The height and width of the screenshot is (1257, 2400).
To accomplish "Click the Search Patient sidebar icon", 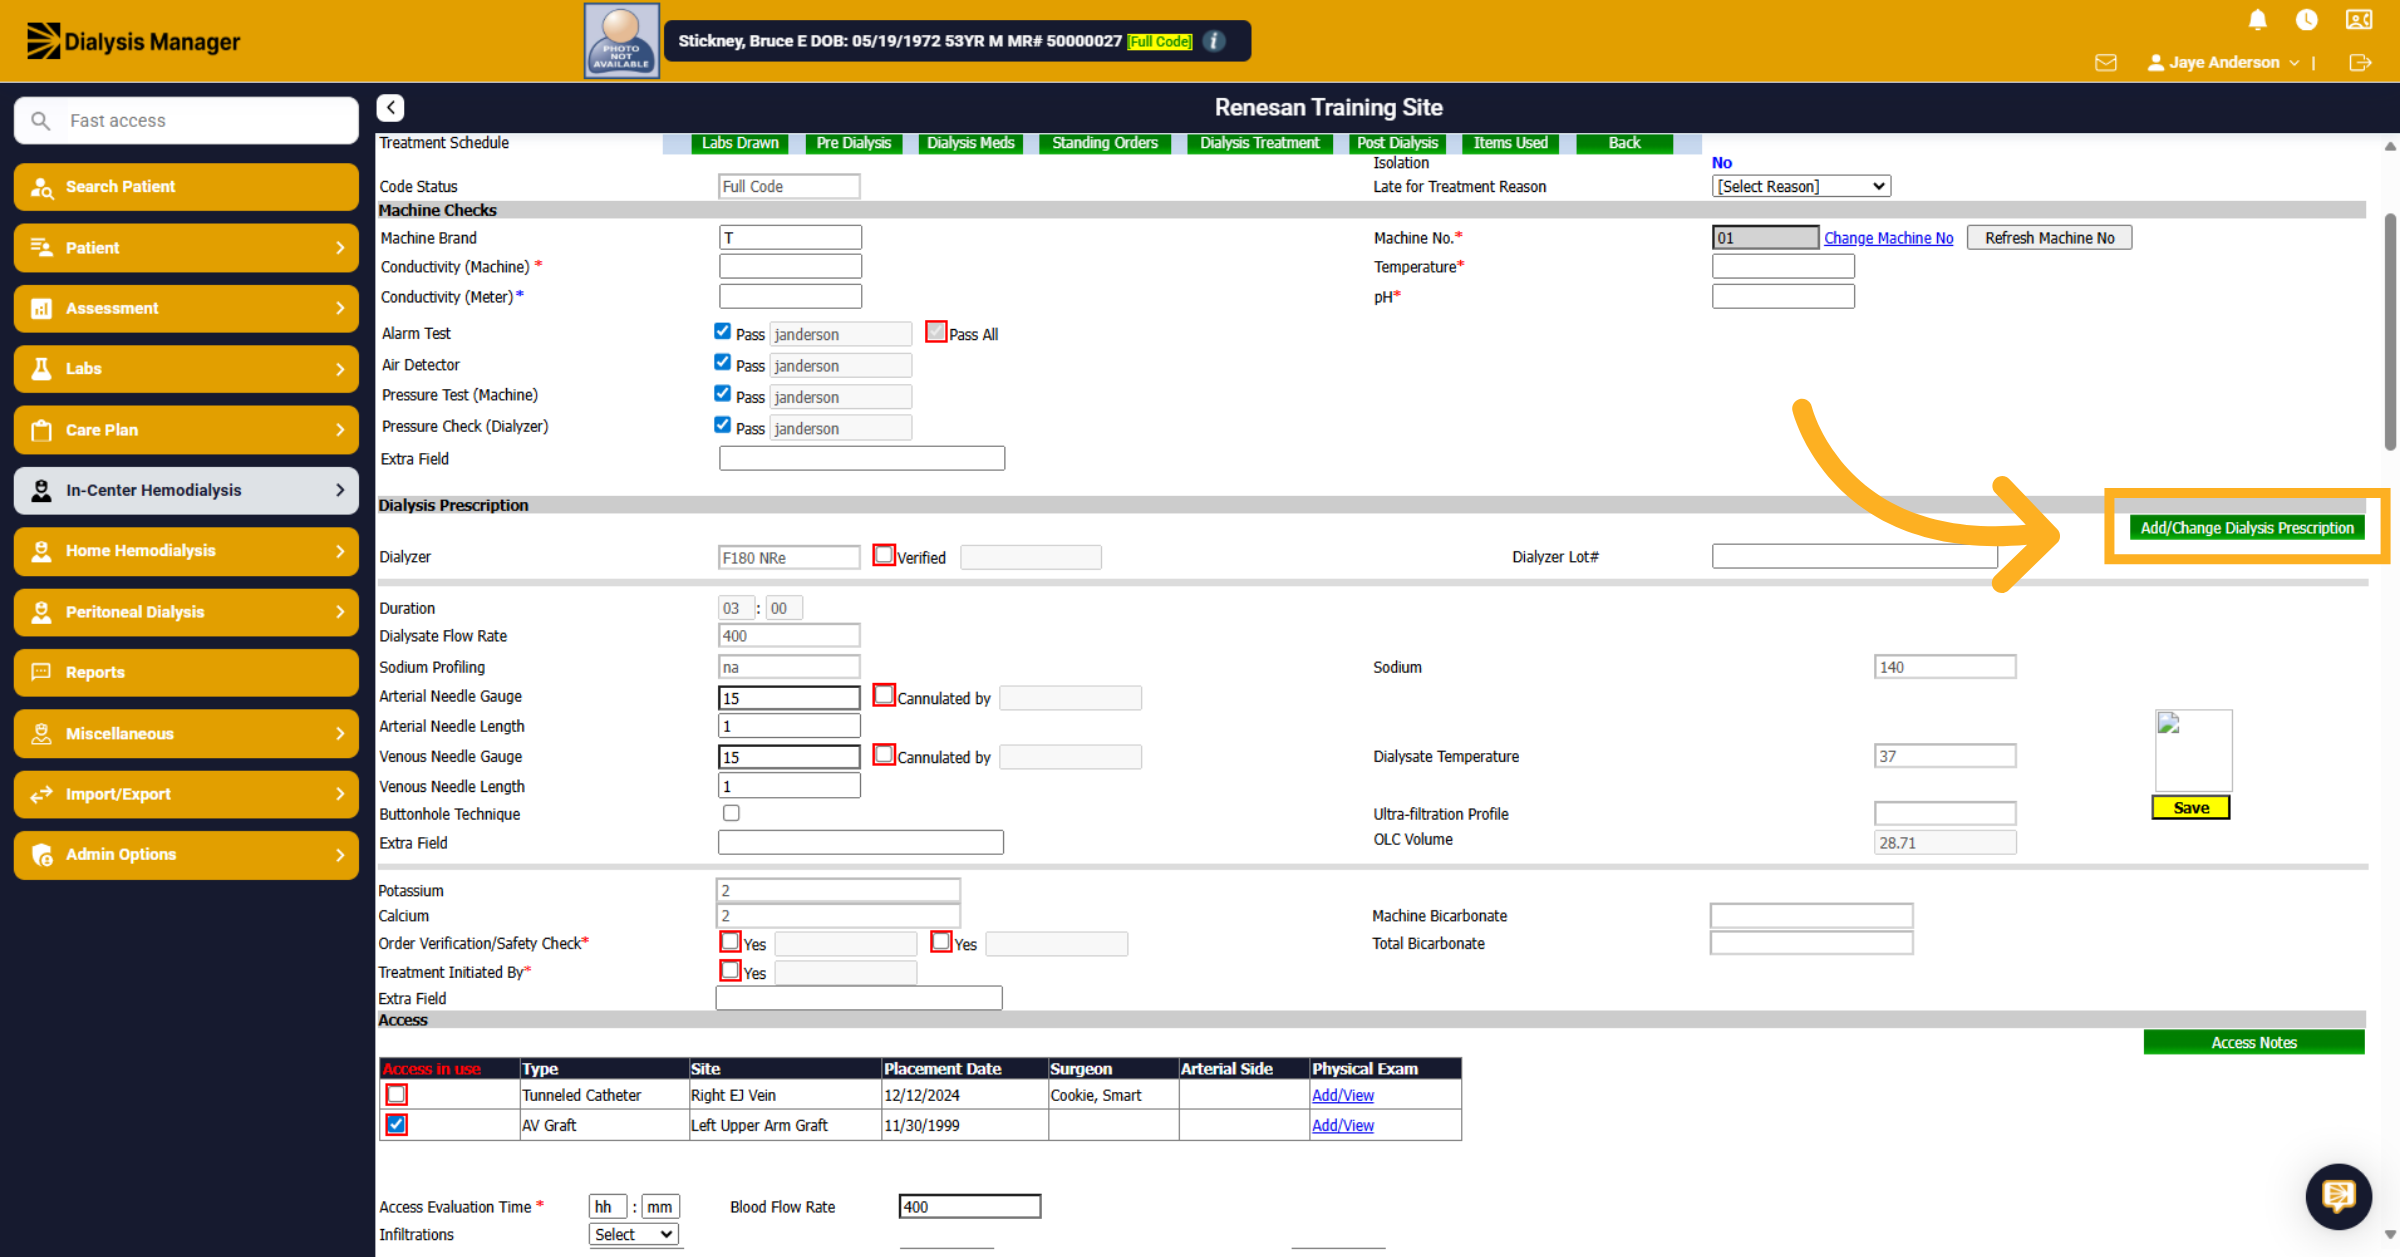I will point(42,187).
